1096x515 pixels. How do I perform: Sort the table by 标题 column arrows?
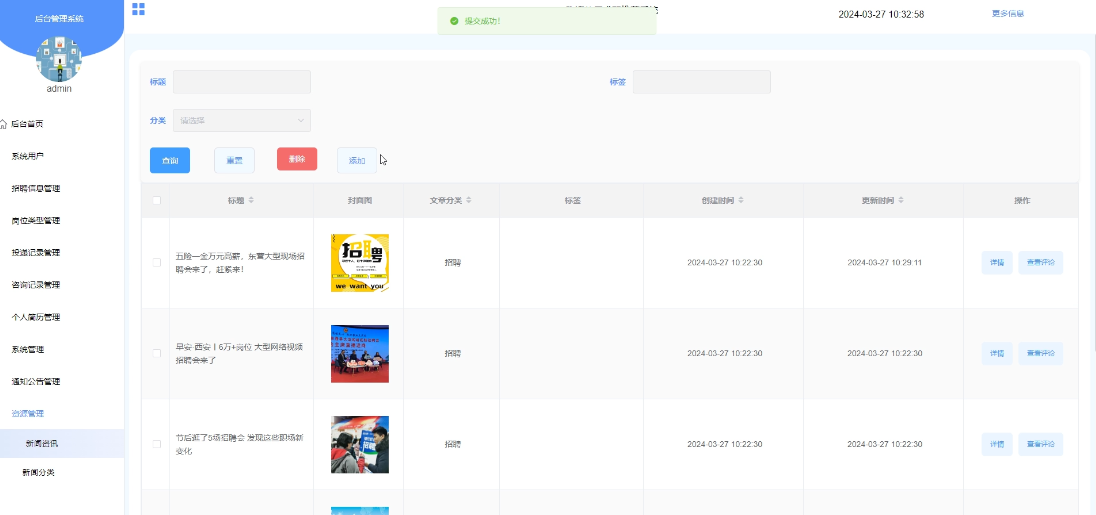pos(252,201)
